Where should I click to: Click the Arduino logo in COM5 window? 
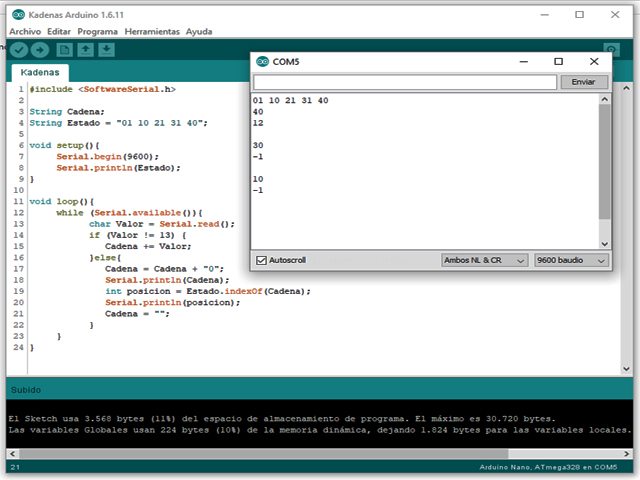262,62
